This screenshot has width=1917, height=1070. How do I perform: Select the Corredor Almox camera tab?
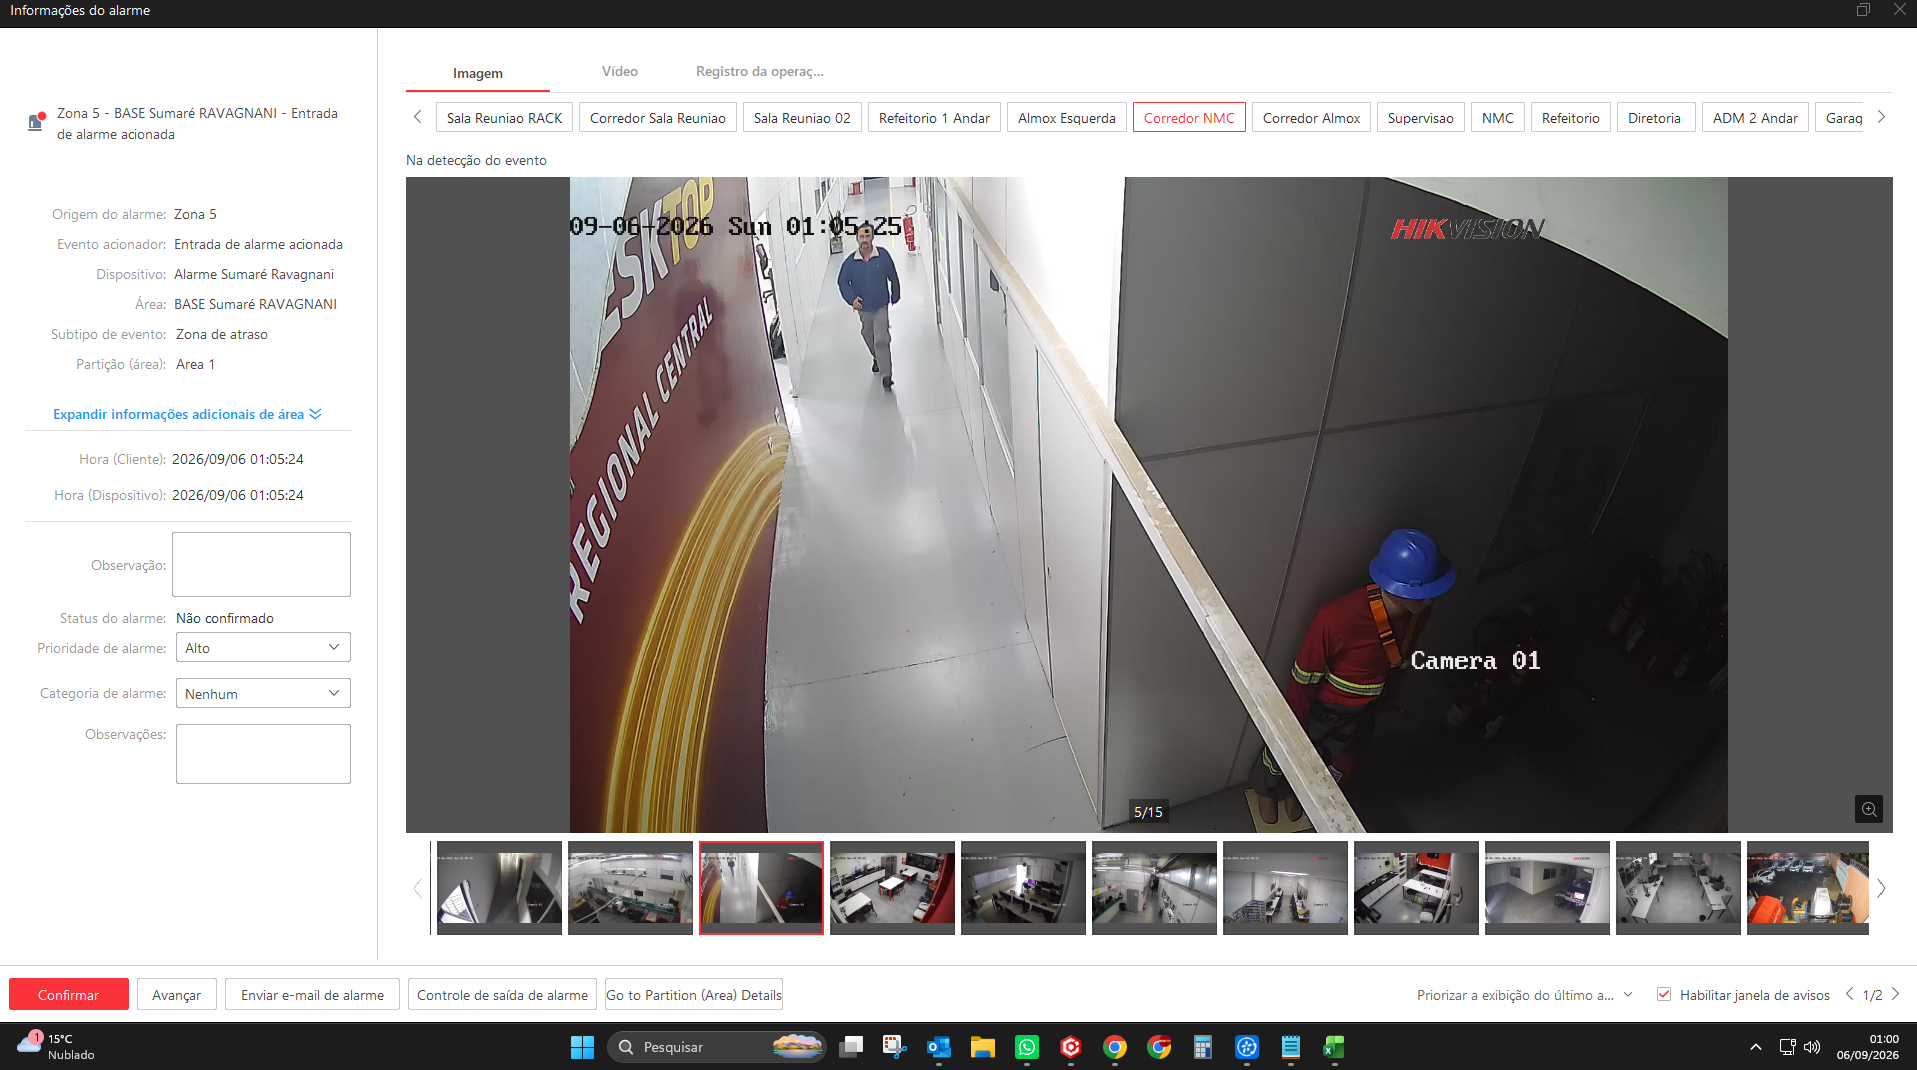pyautogui.click(x=1311, y=118)
